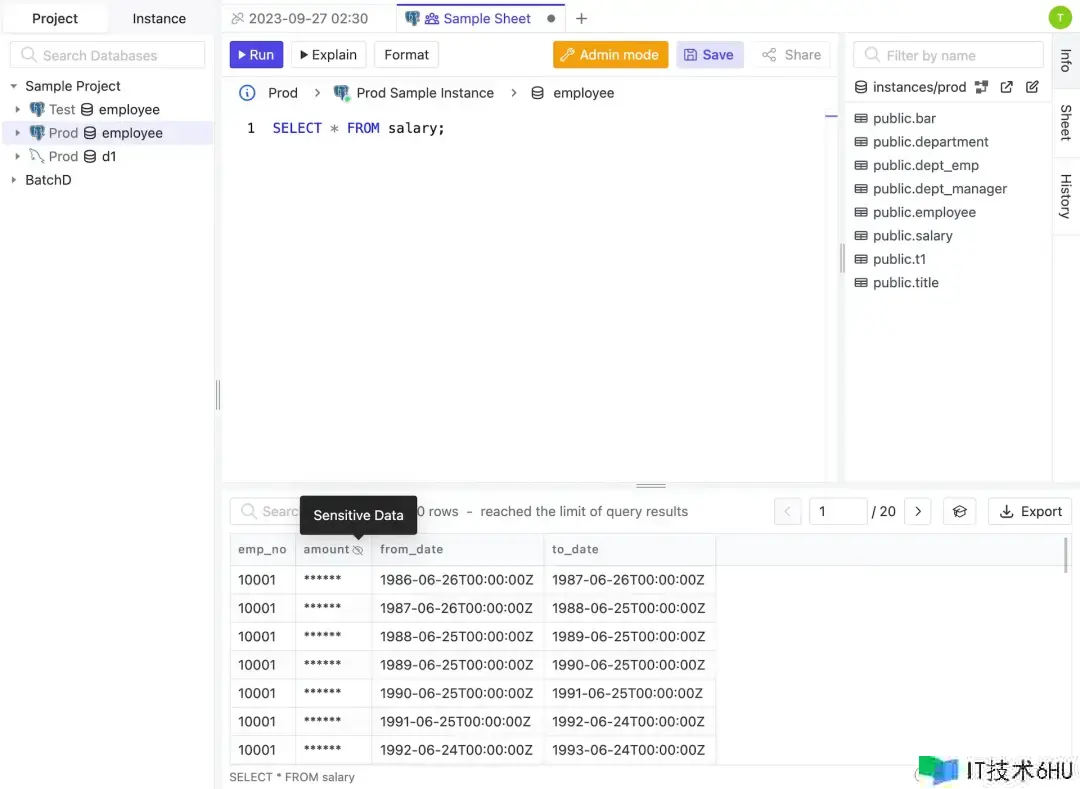Switch to the Project tab
The height and width of the screenshot is (789, 1080).
[x=55, y=19]
